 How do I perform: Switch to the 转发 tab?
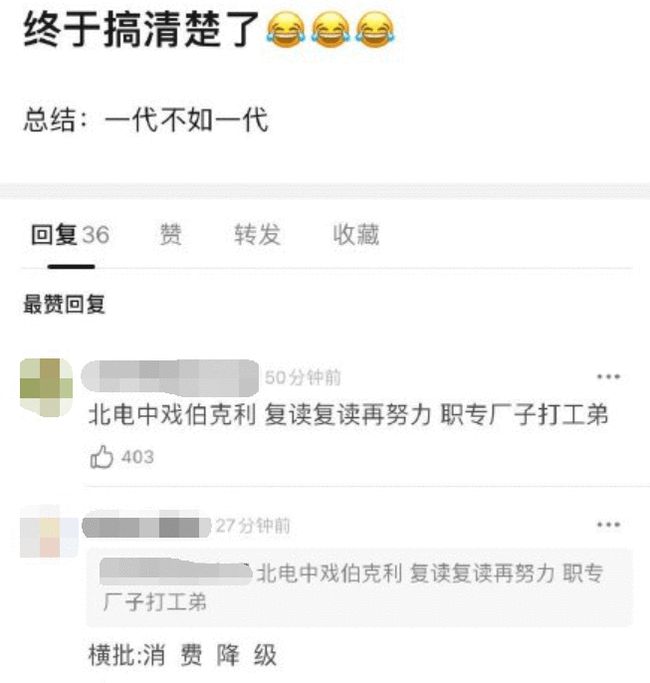pyautogui.click(x=257, y=235)
